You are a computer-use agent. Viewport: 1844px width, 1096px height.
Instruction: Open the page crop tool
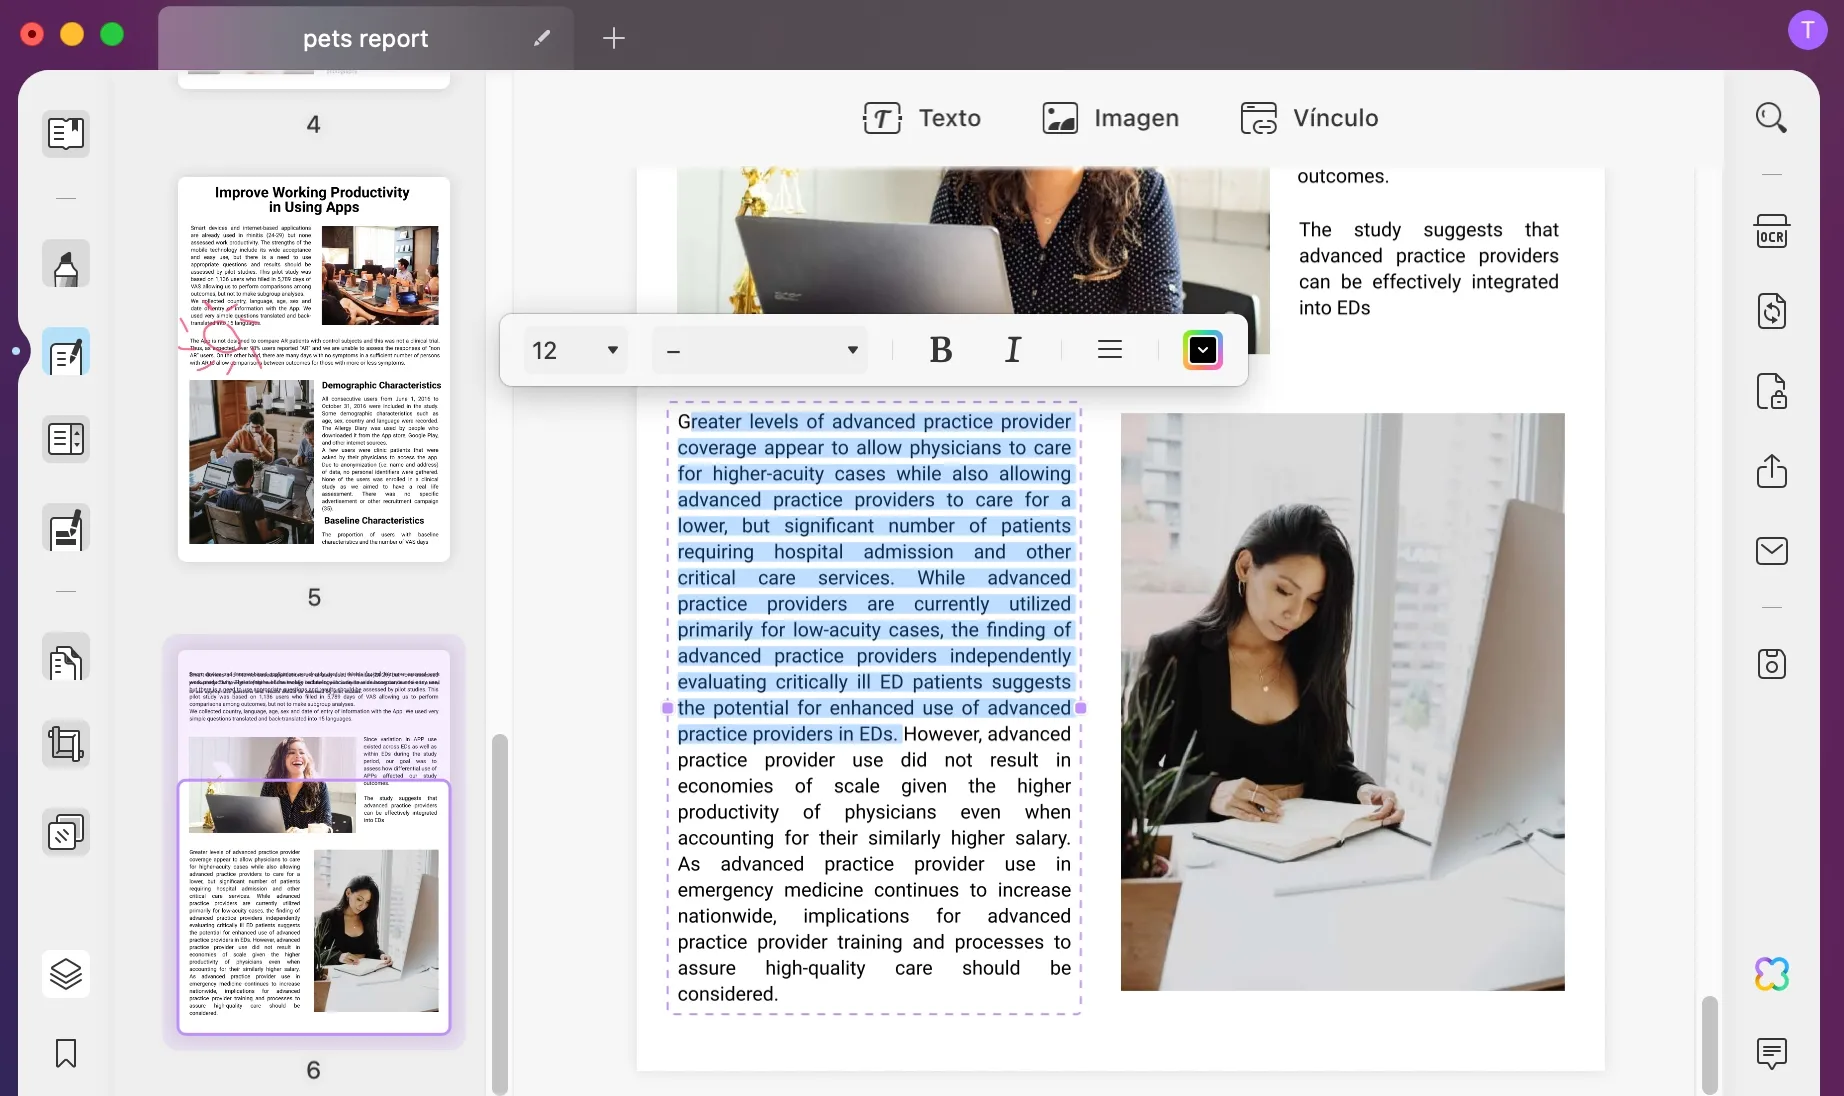pos(65,744)
